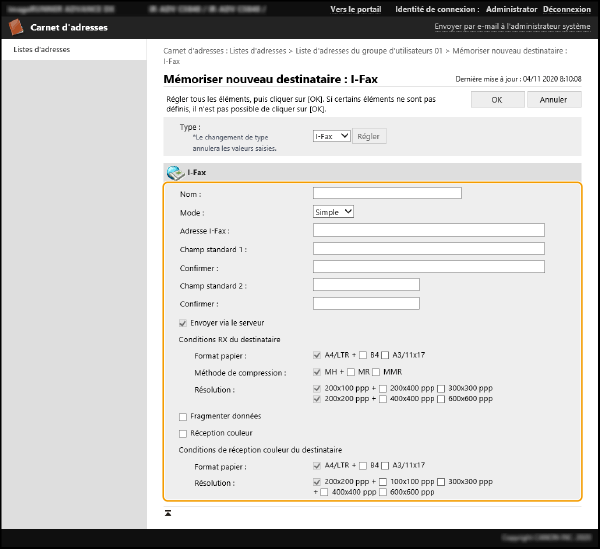Open the Type dropdown showing I-Fax
This screenshot has width=600, height=549.
point(331,136)
